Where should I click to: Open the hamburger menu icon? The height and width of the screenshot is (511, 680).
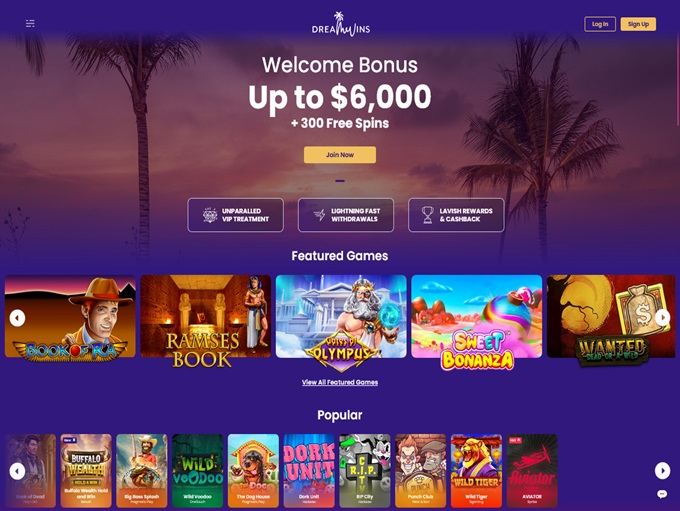pyautogui.click(x=30, y=23)
